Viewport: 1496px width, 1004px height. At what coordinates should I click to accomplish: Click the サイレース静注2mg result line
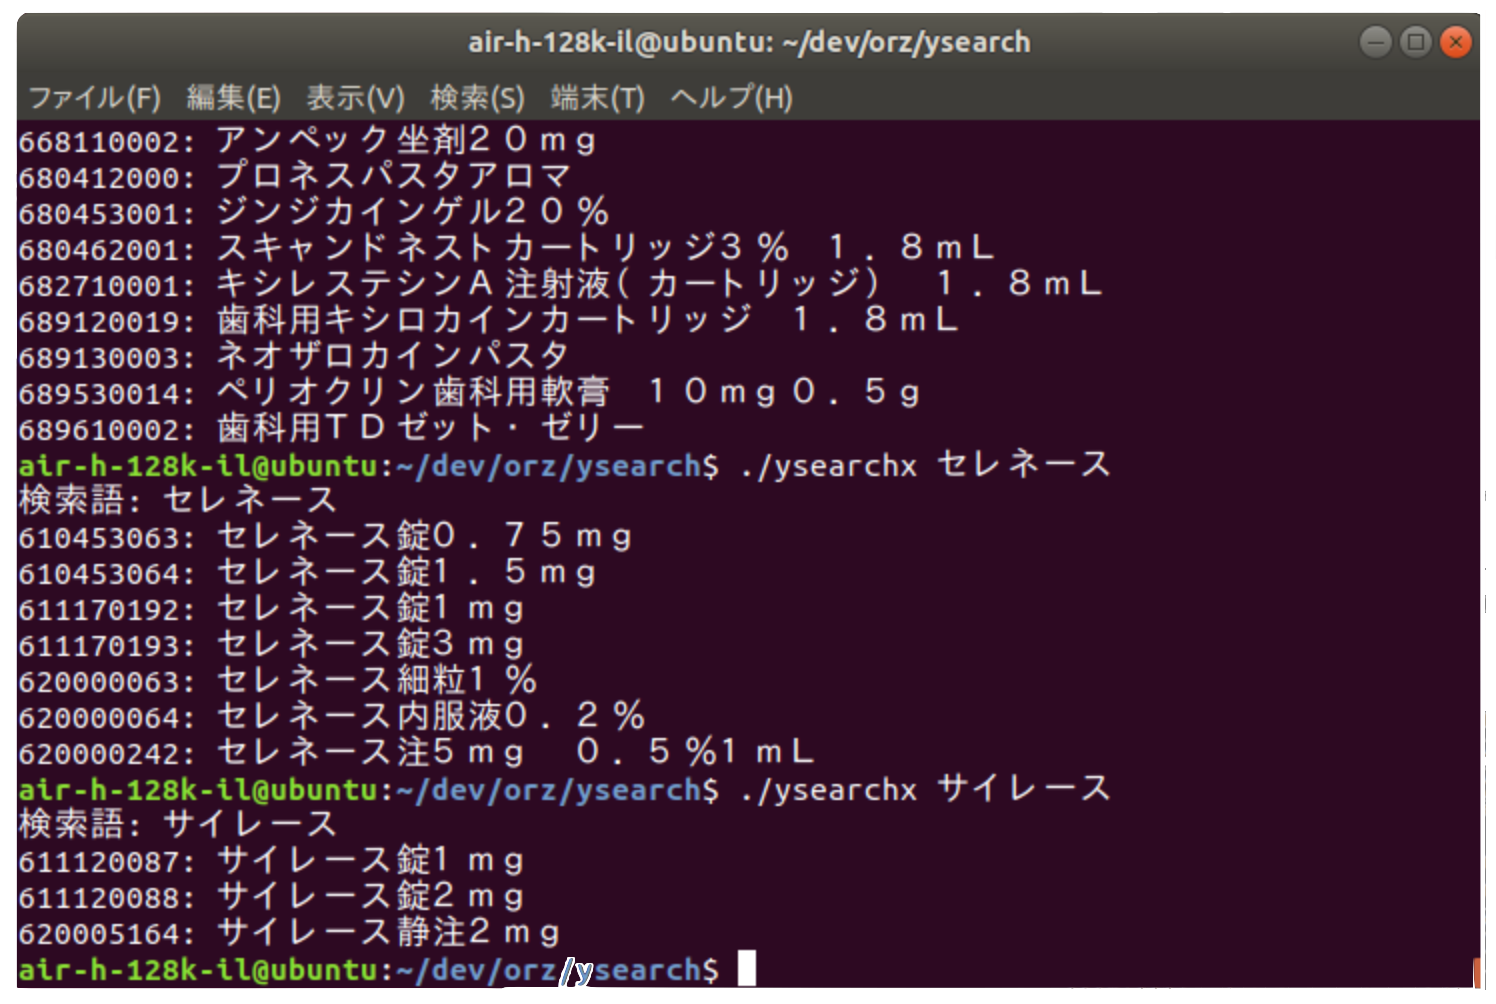tap(388, 933)
